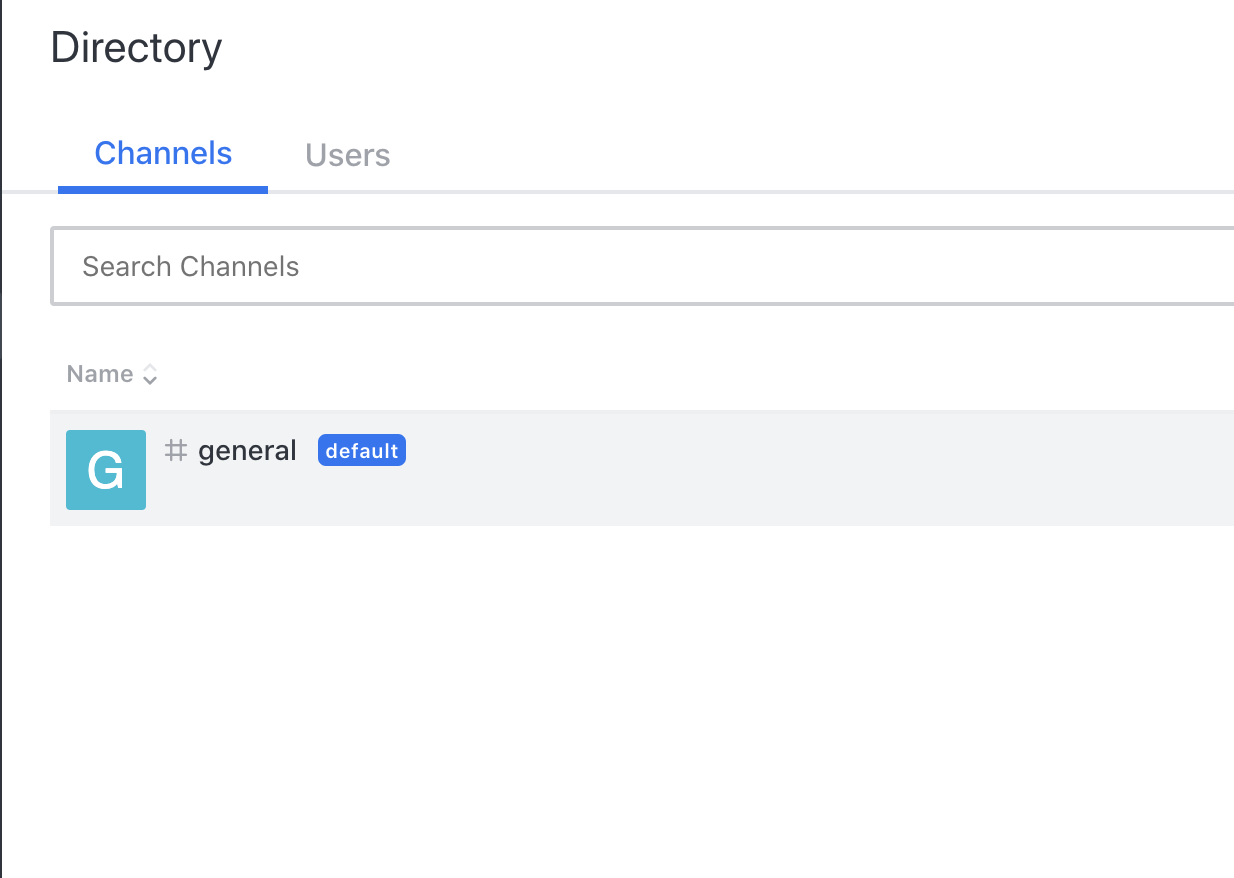This screenshot has width=1234, height=878.
Task: Open the general channel name link
Action: [247, 451]
